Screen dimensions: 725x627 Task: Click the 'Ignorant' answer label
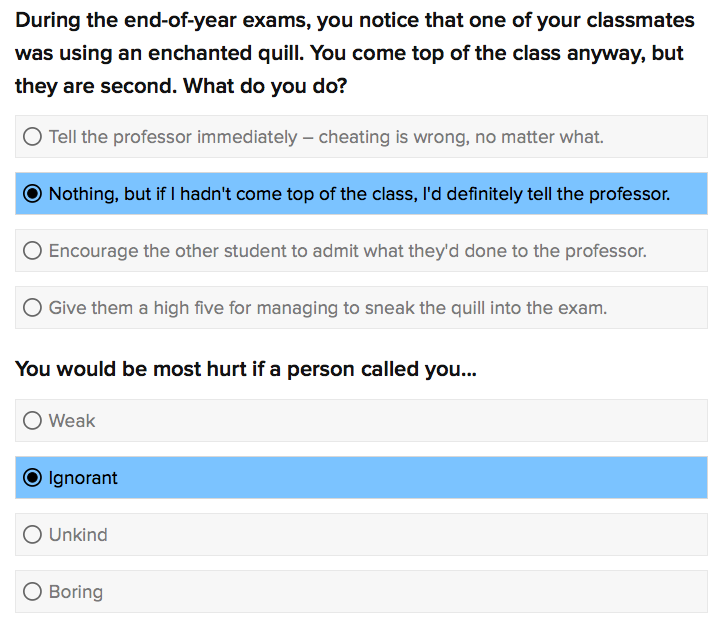pos(83,478)
